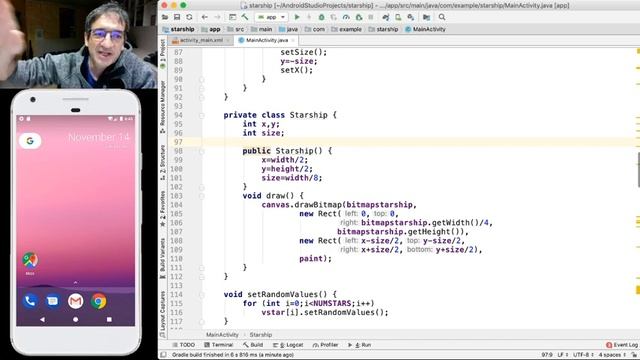Image resolution: width=640 pixels, height=360 pixels.
Task: Click the example breadcrumb folder
Action: (346, 29)
